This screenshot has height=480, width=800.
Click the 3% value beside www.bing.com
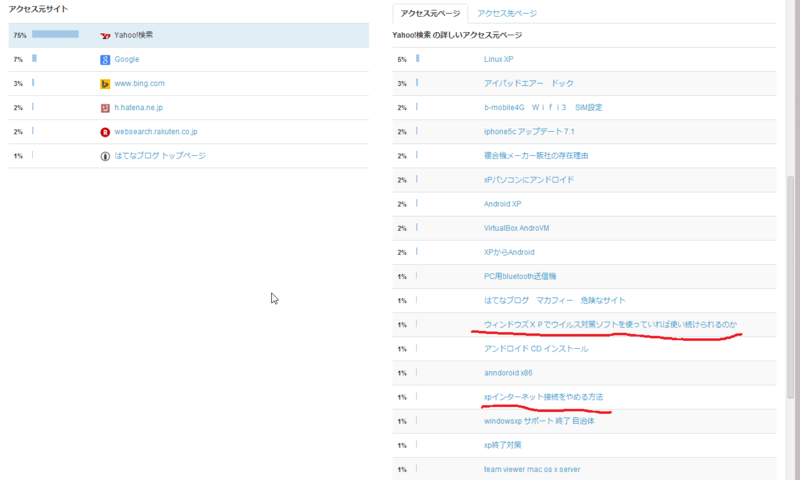pos(18,84)
